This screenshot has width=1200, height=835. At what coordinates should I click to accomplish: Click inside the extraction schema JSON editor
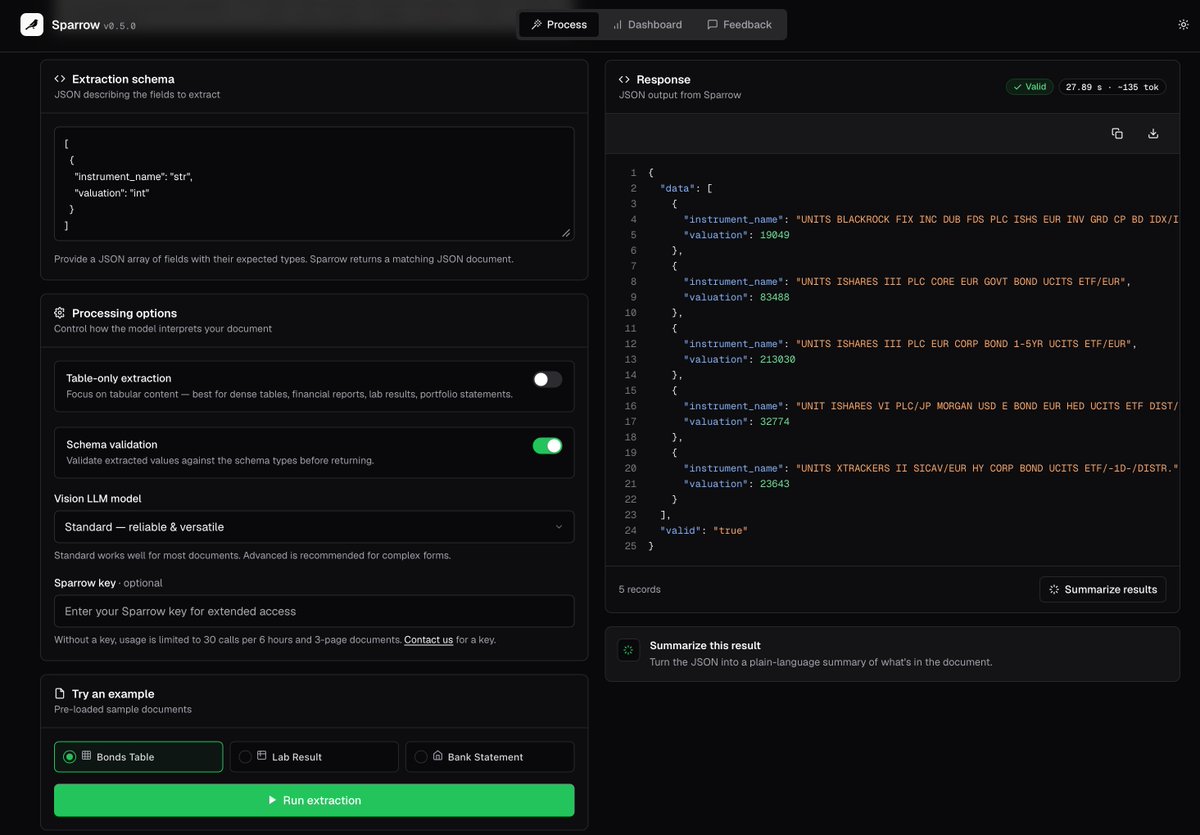pos(314,183)
